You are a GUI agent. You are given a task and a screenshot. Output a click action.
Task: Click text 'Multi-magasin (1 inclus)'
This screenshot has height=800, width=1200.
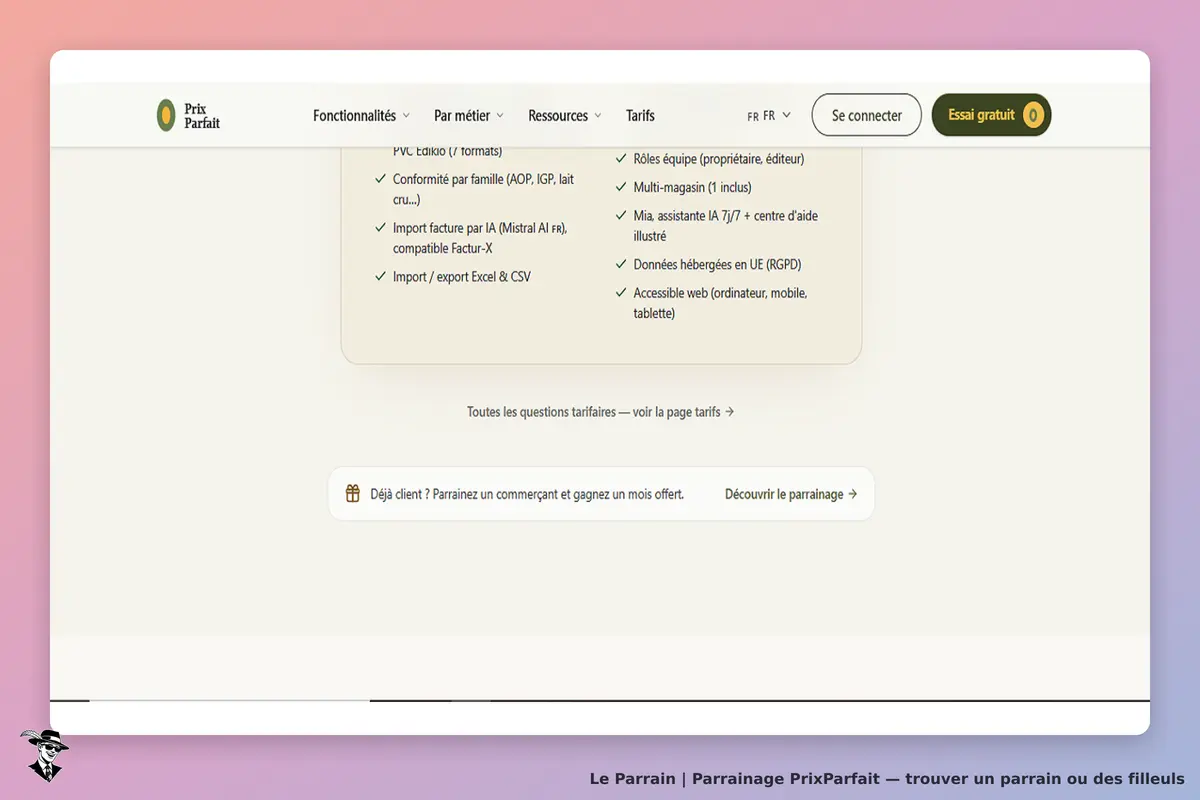coord(692,187)
